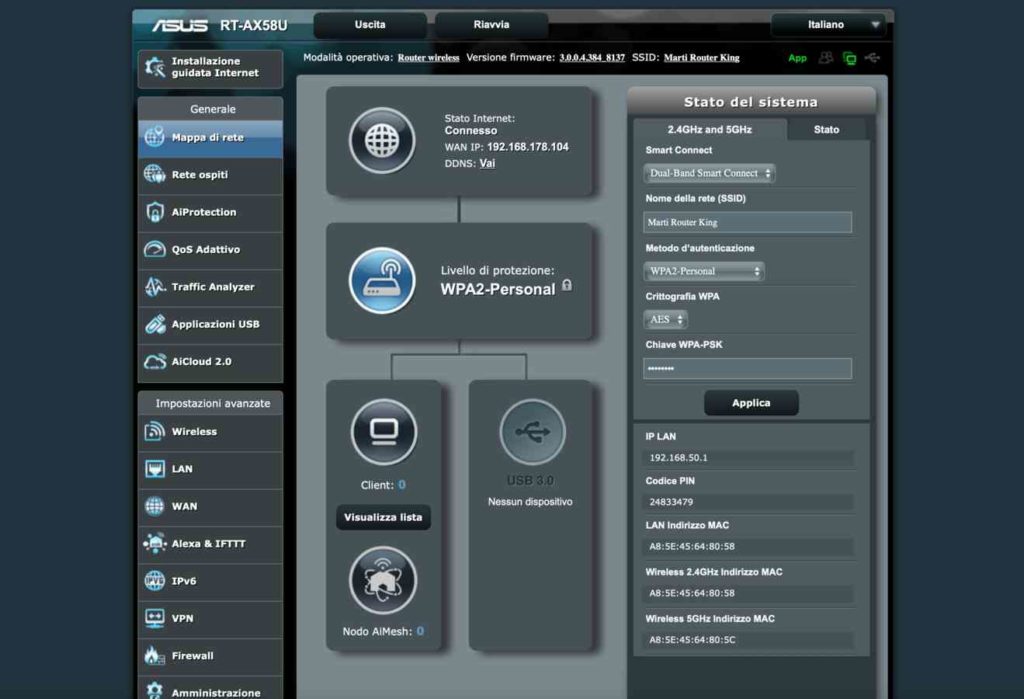Click the firmware version link
1024x699 pixels.
coord(592,58)
